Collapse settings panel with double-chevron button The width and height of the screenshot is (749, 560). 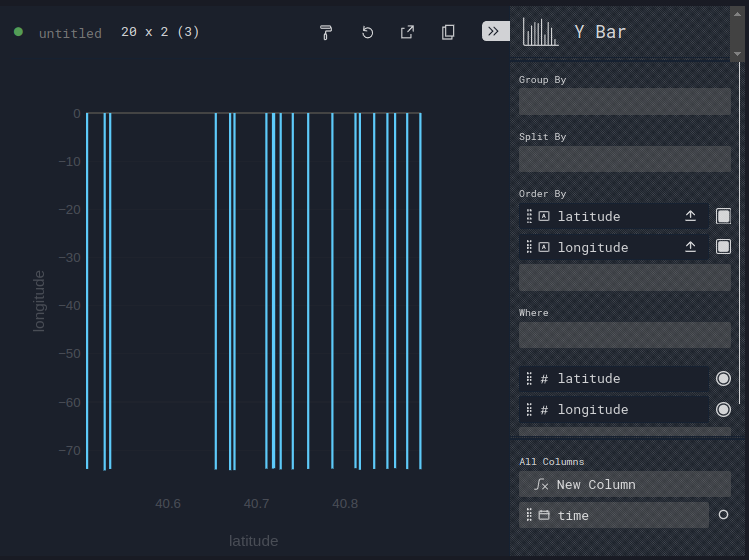click(x=495, y=32)
